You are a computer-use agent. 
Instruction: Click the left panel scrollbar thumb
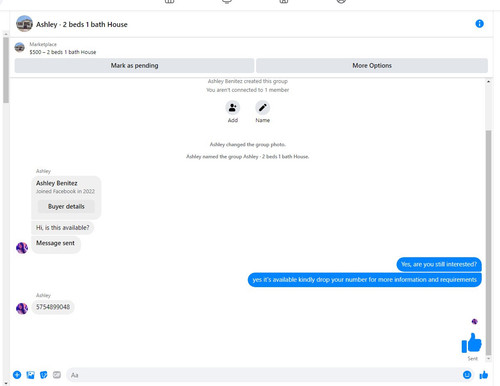(x=6, y=70)
